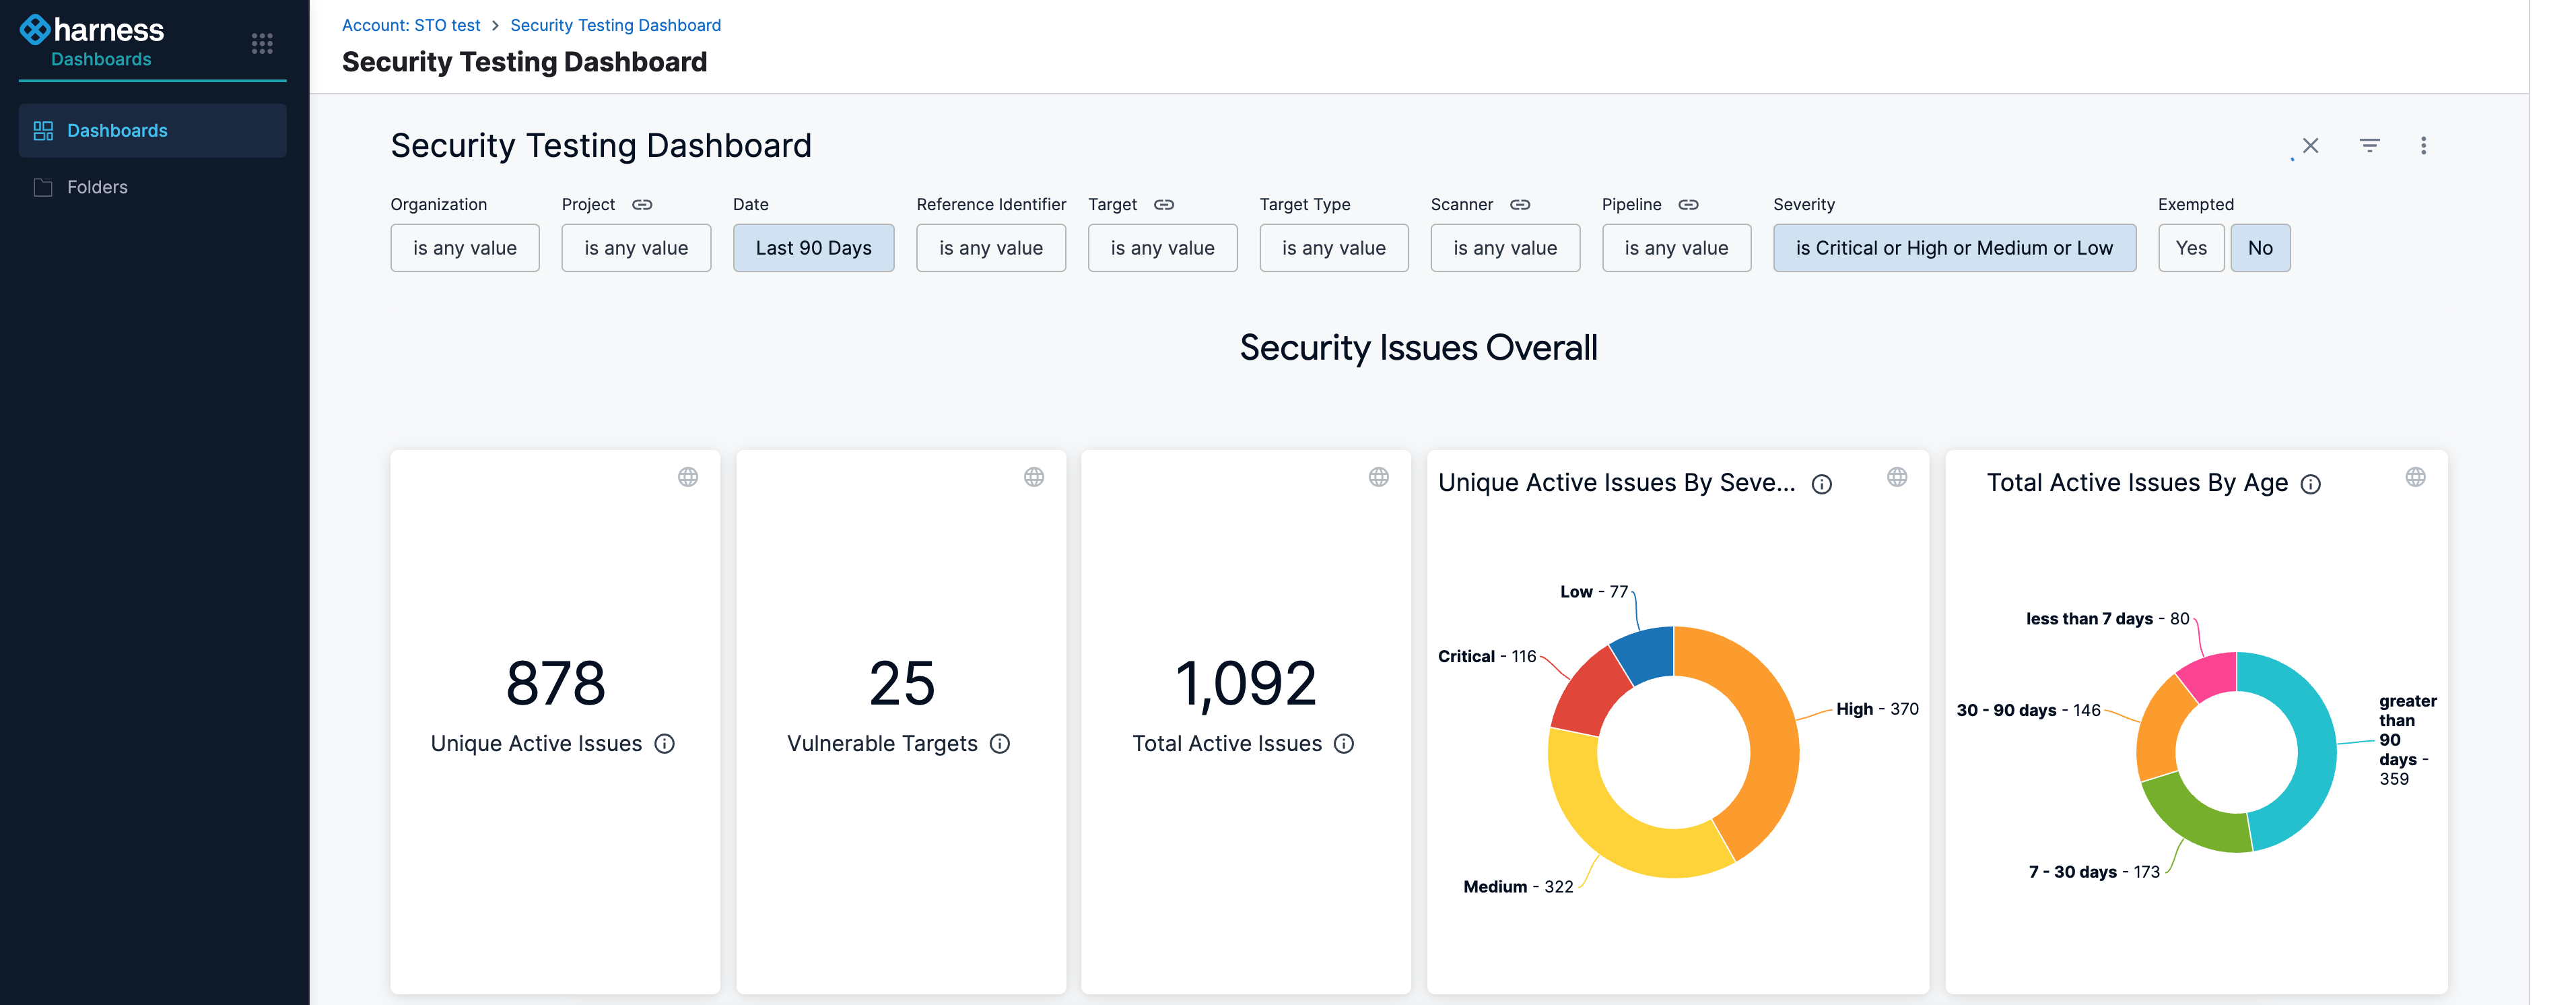Click the Account: STO test breadcrumb link
2576x1005 pixels.
point(411,25)
